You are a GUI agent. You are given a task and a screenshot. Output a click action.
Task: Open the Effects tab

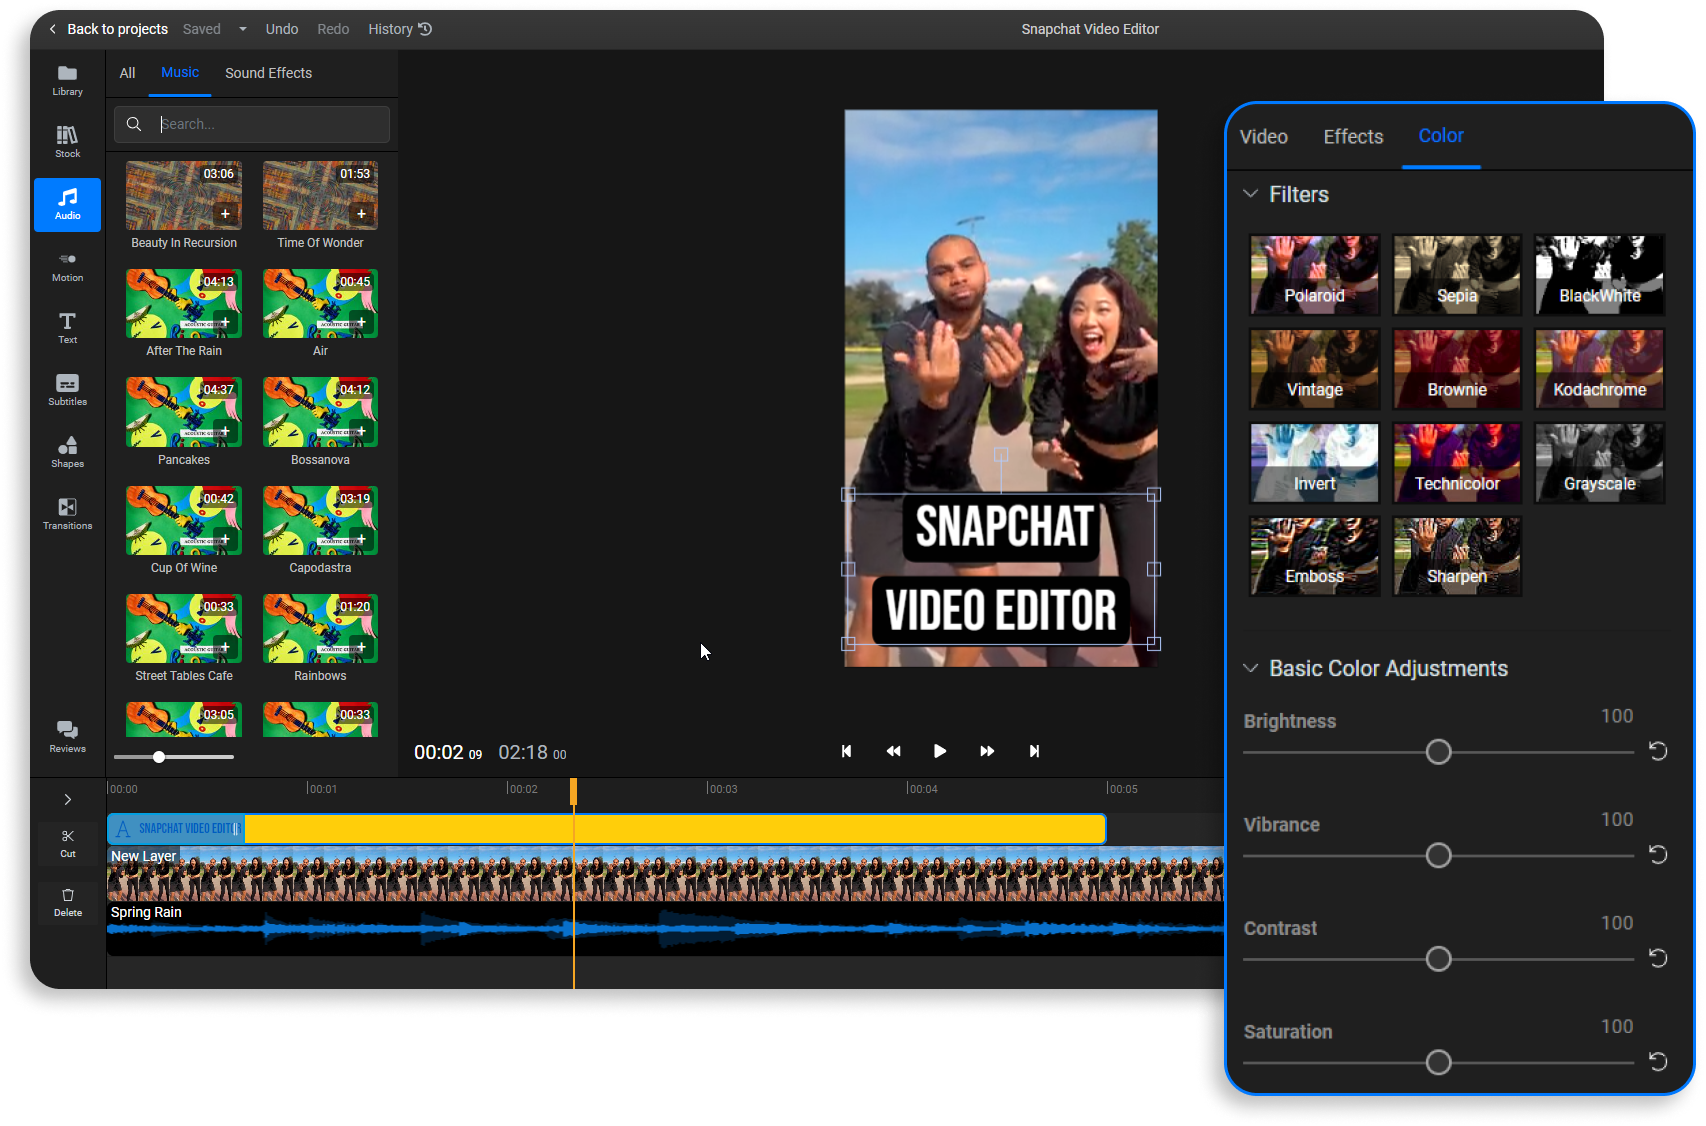(1352, 136)
